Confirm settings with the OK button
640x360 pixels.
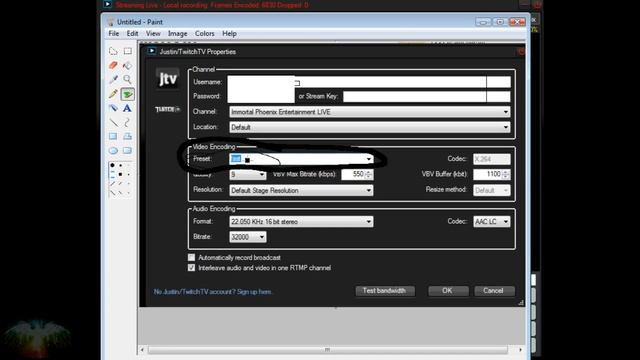point(448,291)
